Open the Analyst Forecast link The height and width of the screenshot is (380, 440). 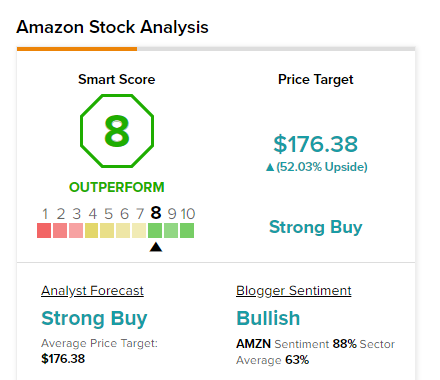pos(92,291)
